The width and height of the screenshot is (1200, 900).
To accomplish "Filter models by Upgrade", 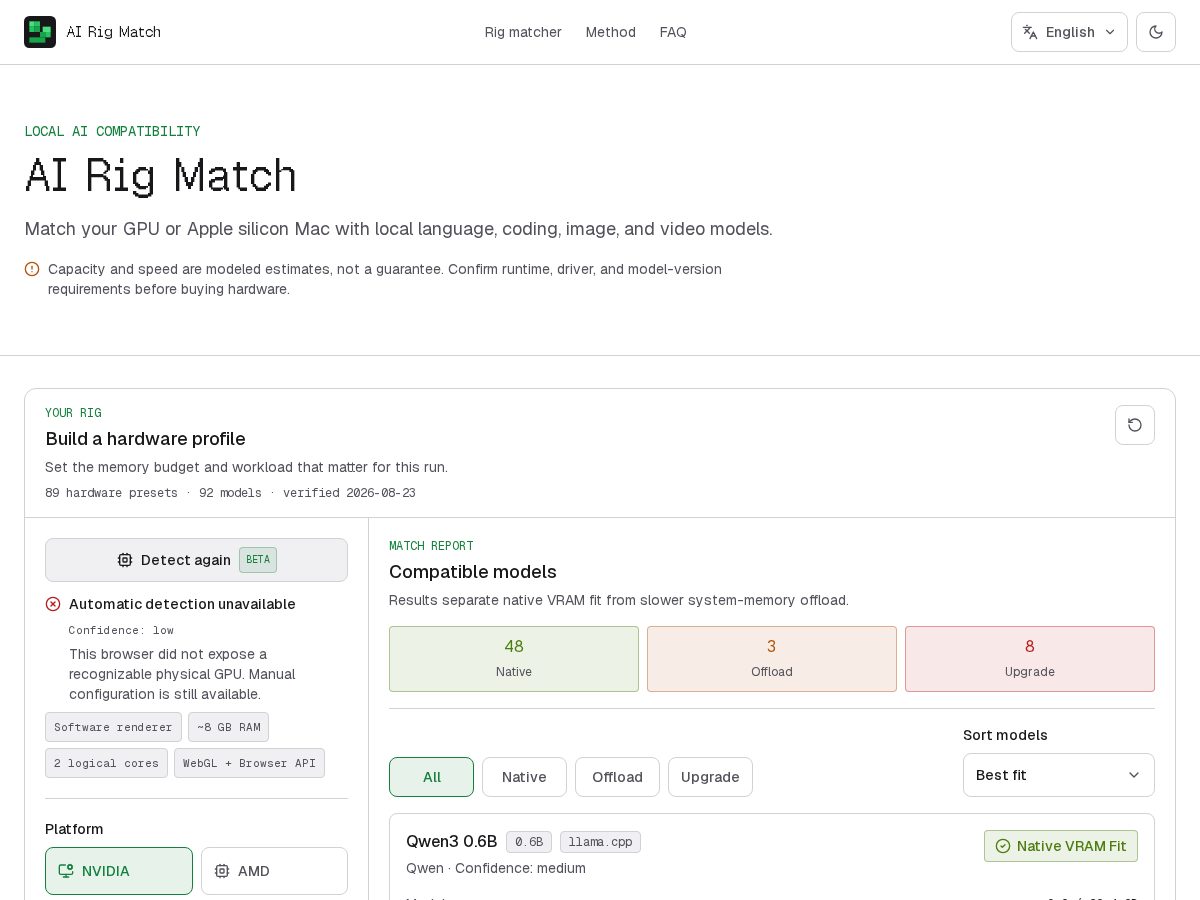I will click(710, 777).
